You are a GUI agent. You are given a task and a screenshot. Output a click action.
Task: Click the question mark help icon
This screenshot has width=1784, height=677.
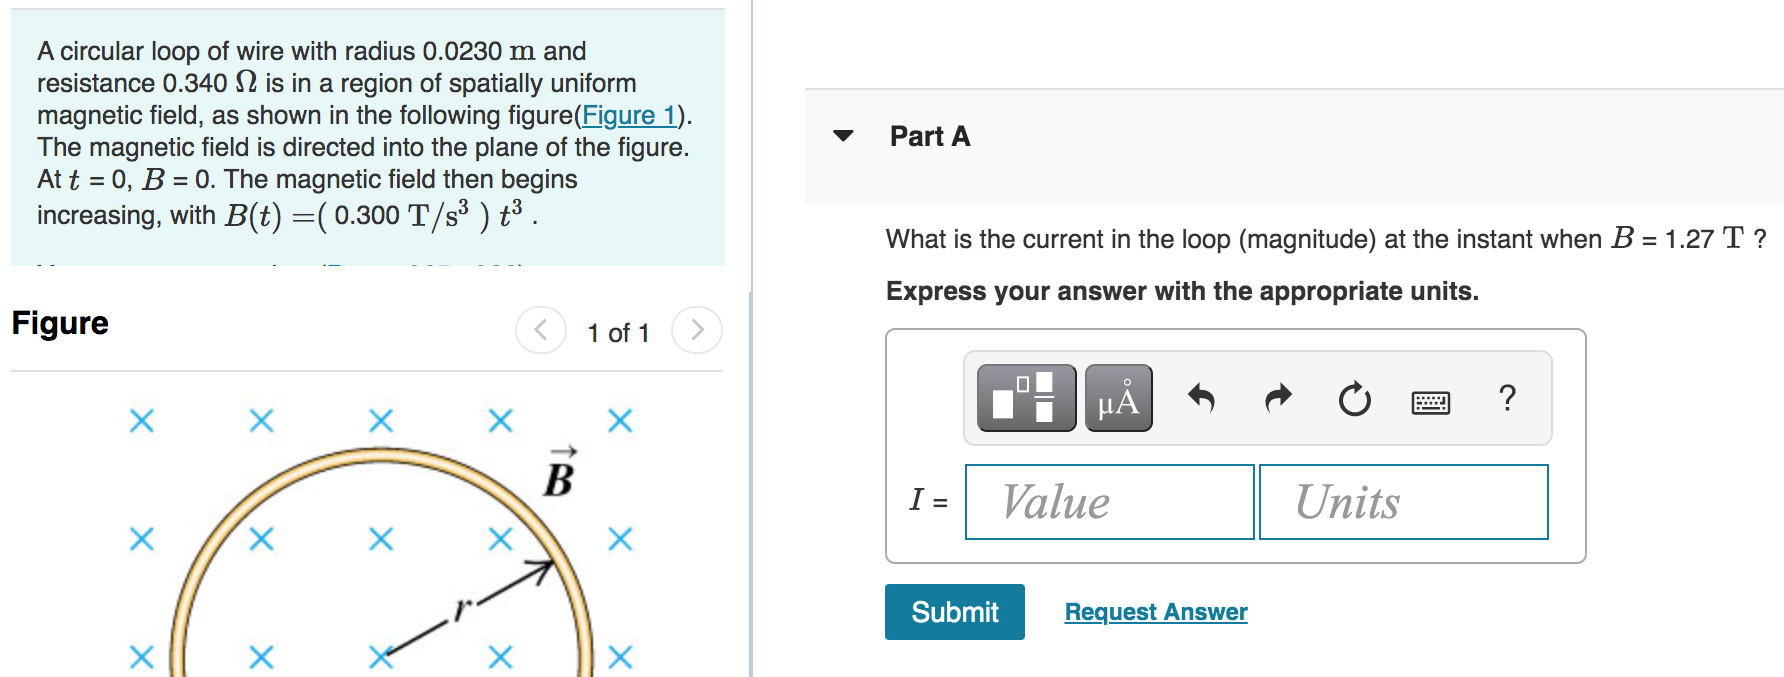point(1506,397)
